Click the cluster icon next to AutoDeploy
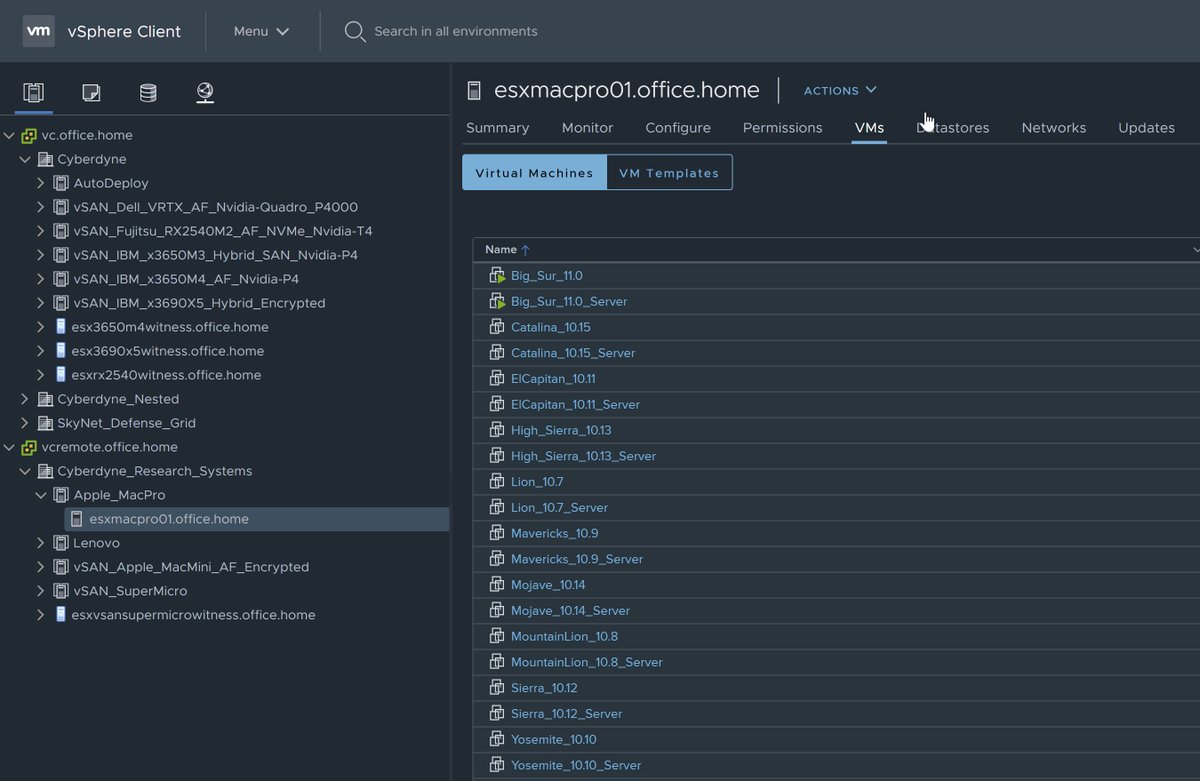Image resolution: width=1200 pixels, height=781 pixels. tap(61, 183)
